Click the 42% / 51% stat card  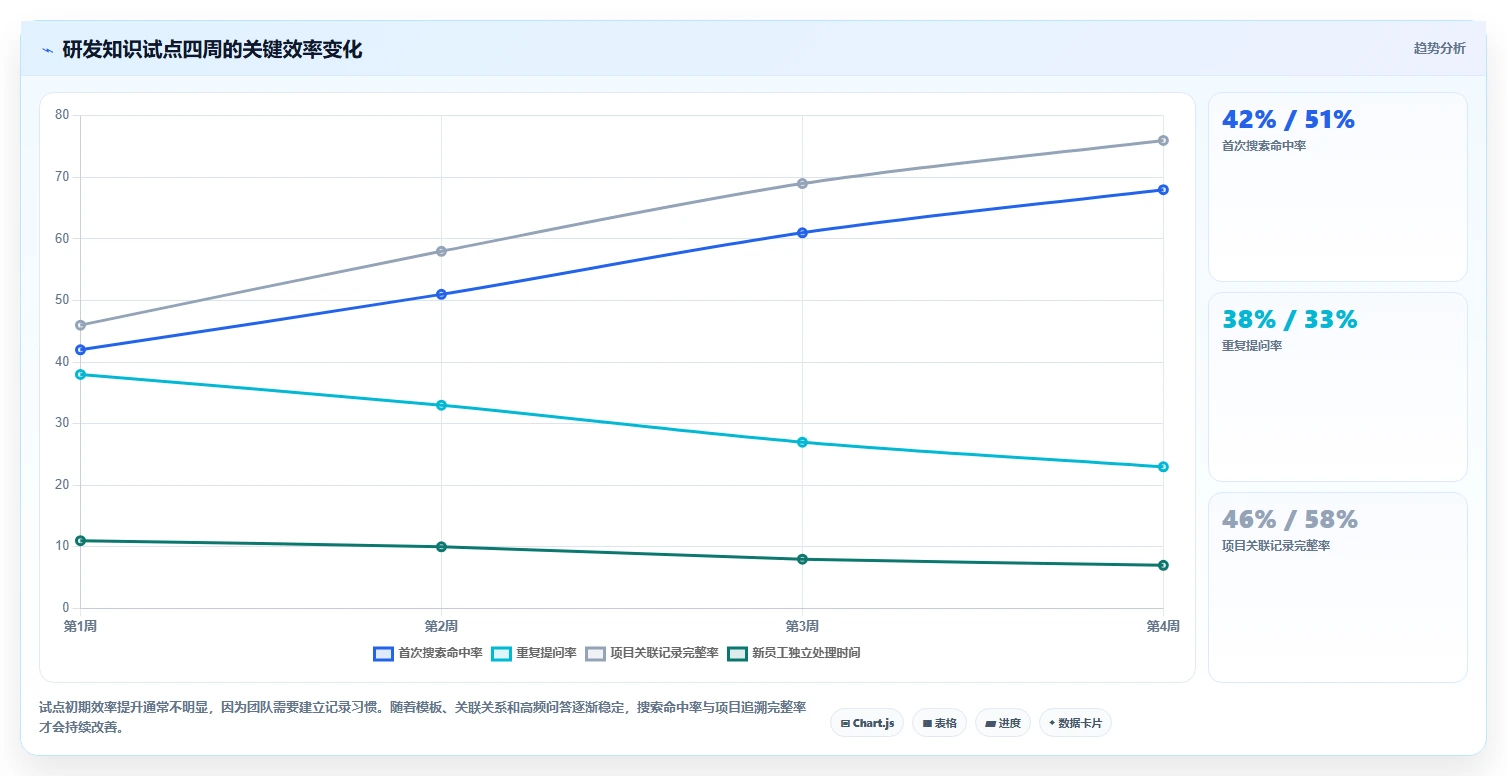(x=1337, y=187)
